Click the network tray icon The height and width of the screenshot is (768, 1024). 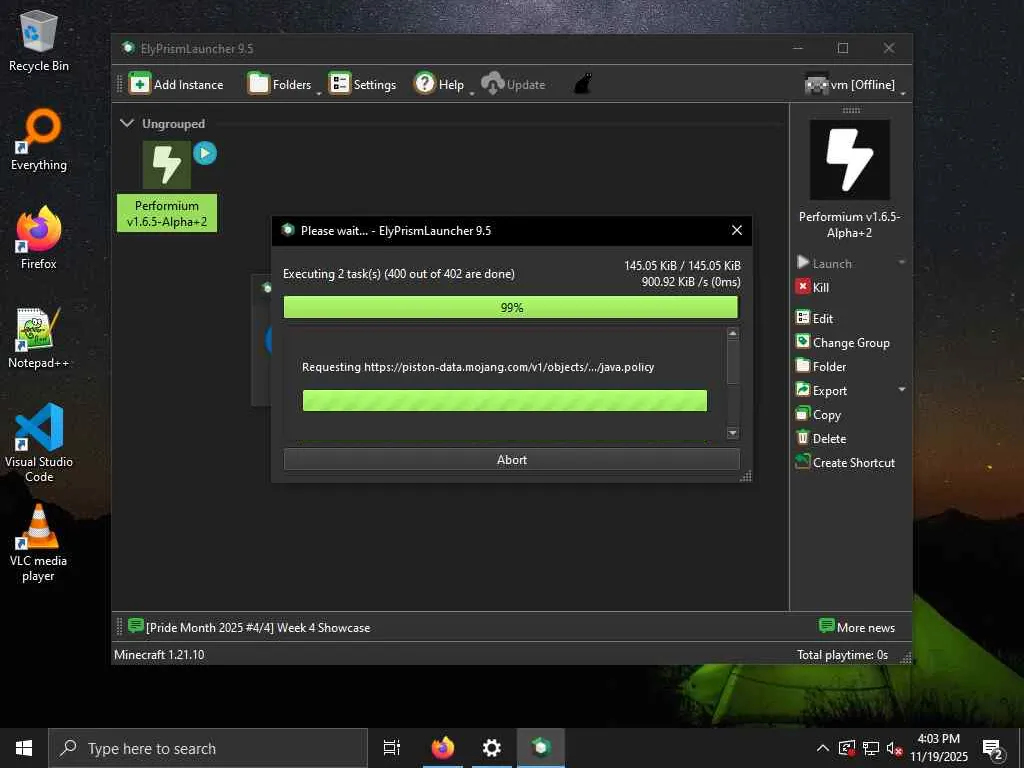(871, 748)
